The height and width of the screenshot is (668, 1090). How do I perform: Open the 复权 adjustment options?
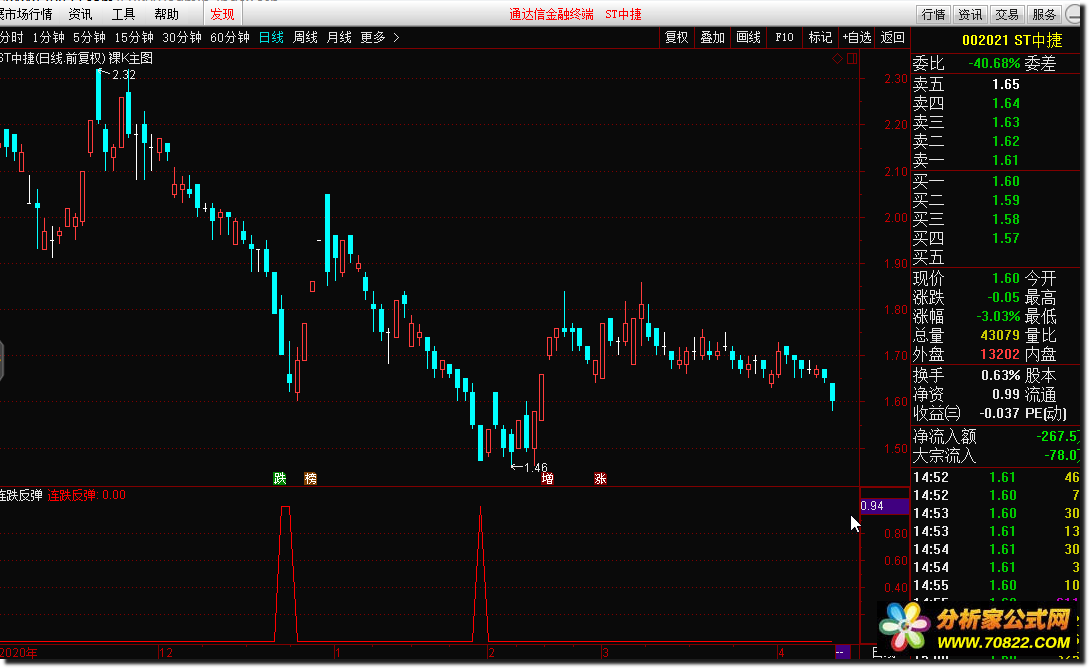676,38
